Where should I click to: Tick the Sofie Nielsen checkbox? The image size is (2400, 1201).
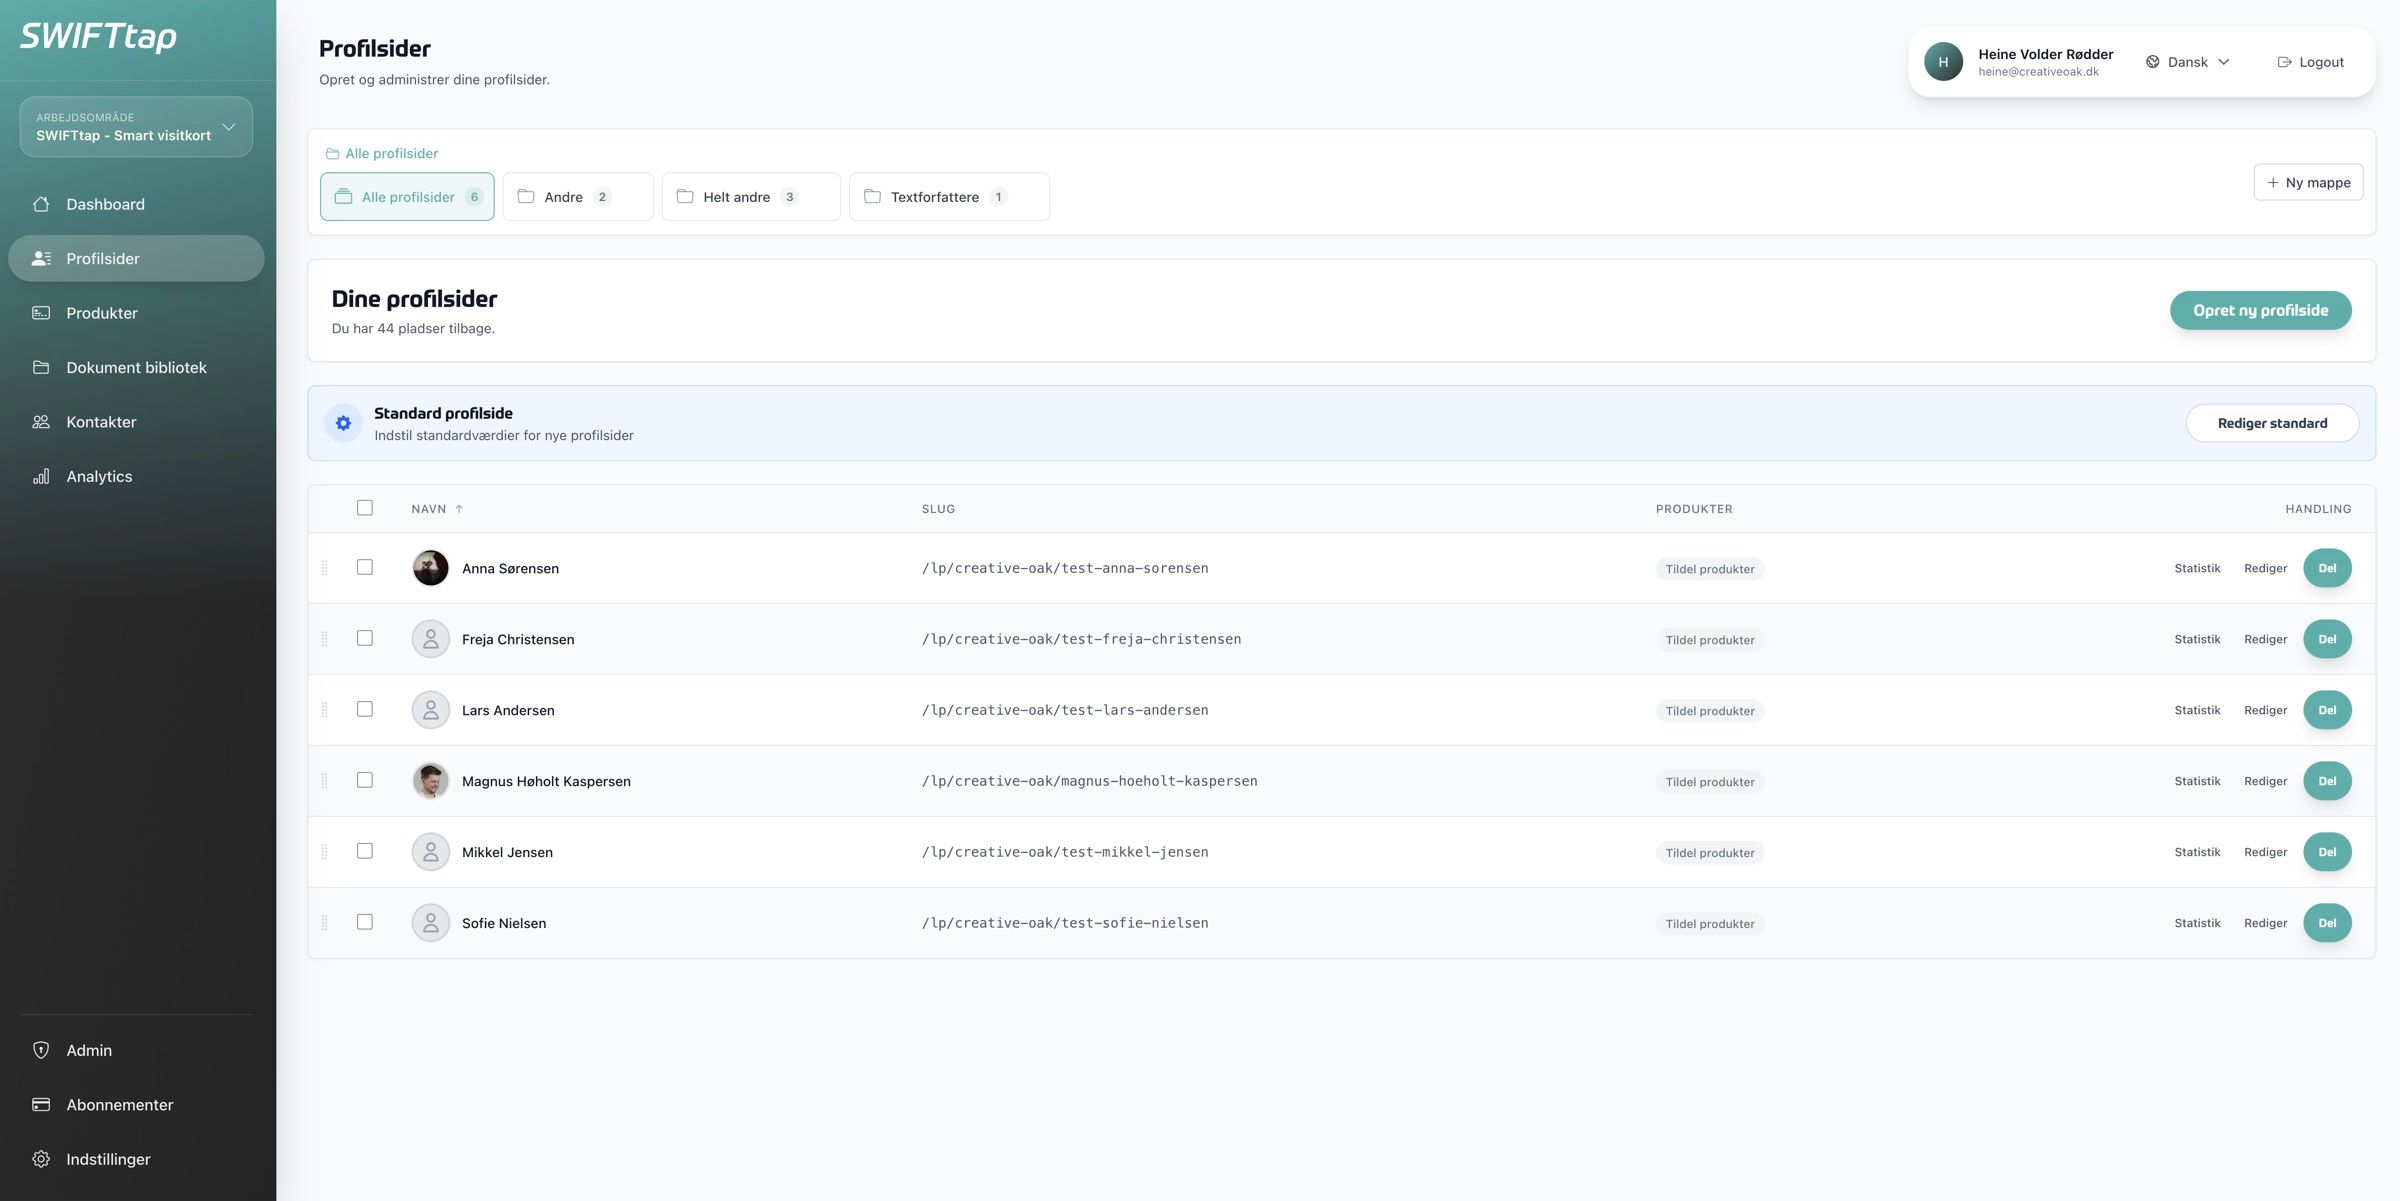[x=365, y=922]
